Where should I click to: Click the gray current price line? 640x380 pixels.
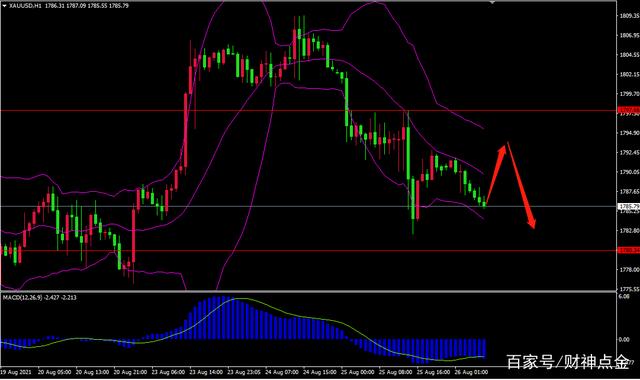click(x=308, y=207)
